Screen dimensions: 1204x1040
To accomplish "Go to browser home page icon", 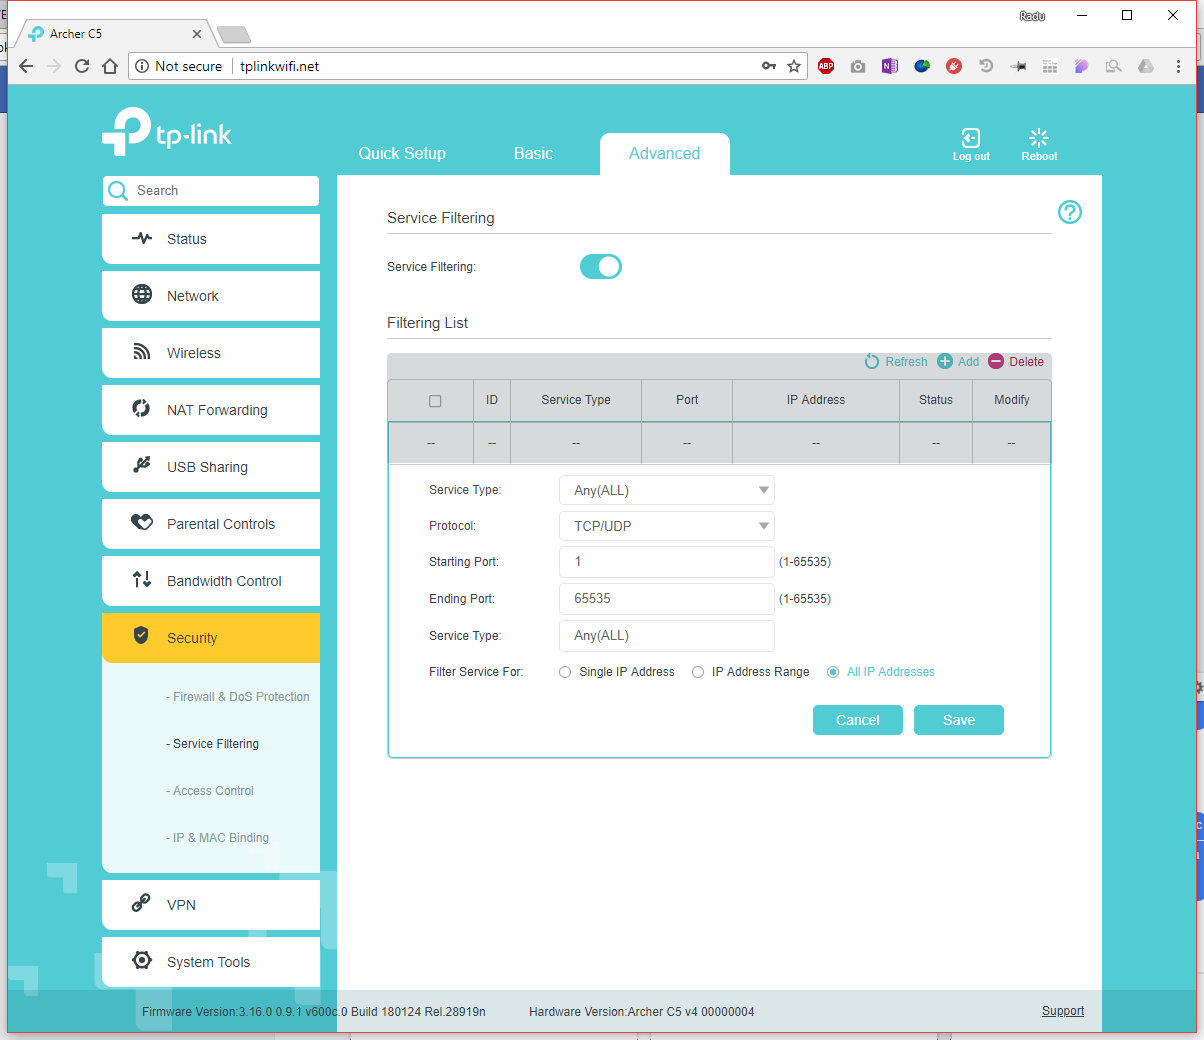I will tap(111, 66).
